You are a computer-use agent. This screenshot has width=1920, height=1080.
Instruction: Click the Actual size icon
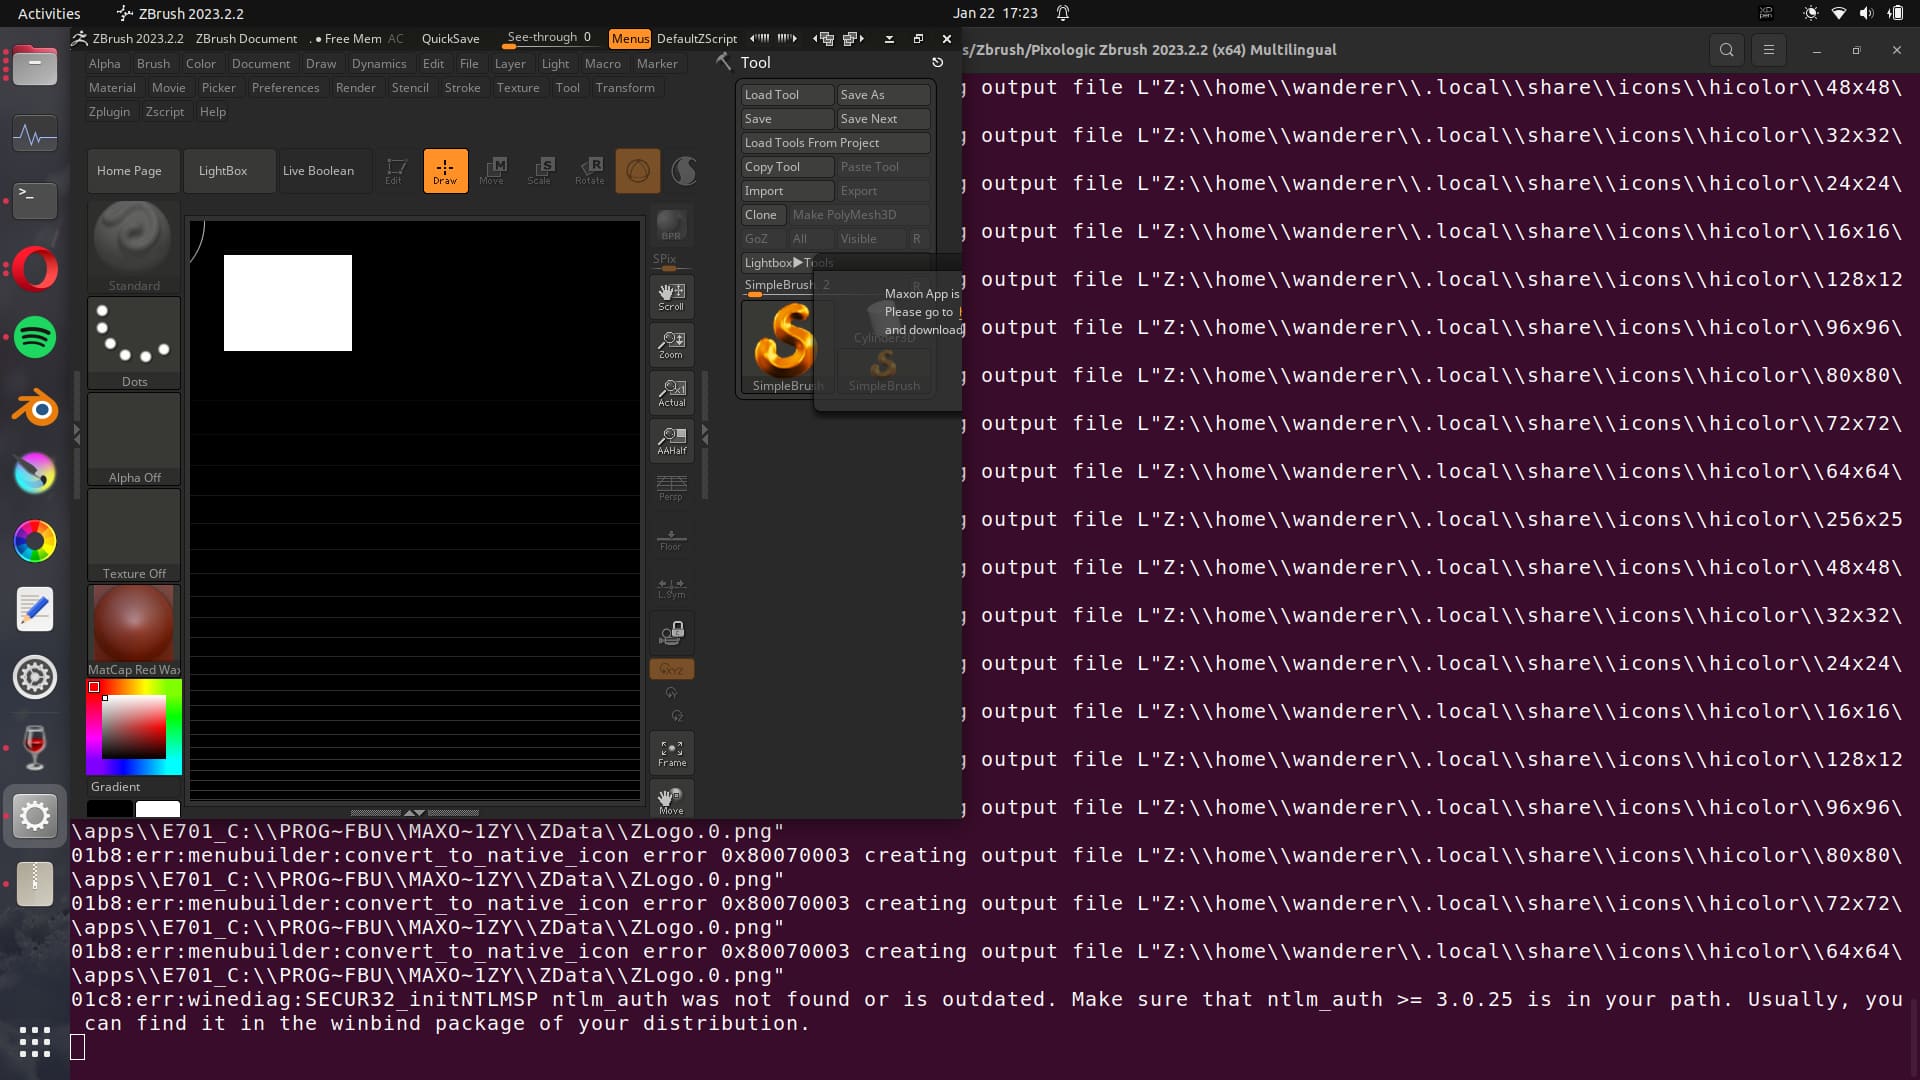671,392
